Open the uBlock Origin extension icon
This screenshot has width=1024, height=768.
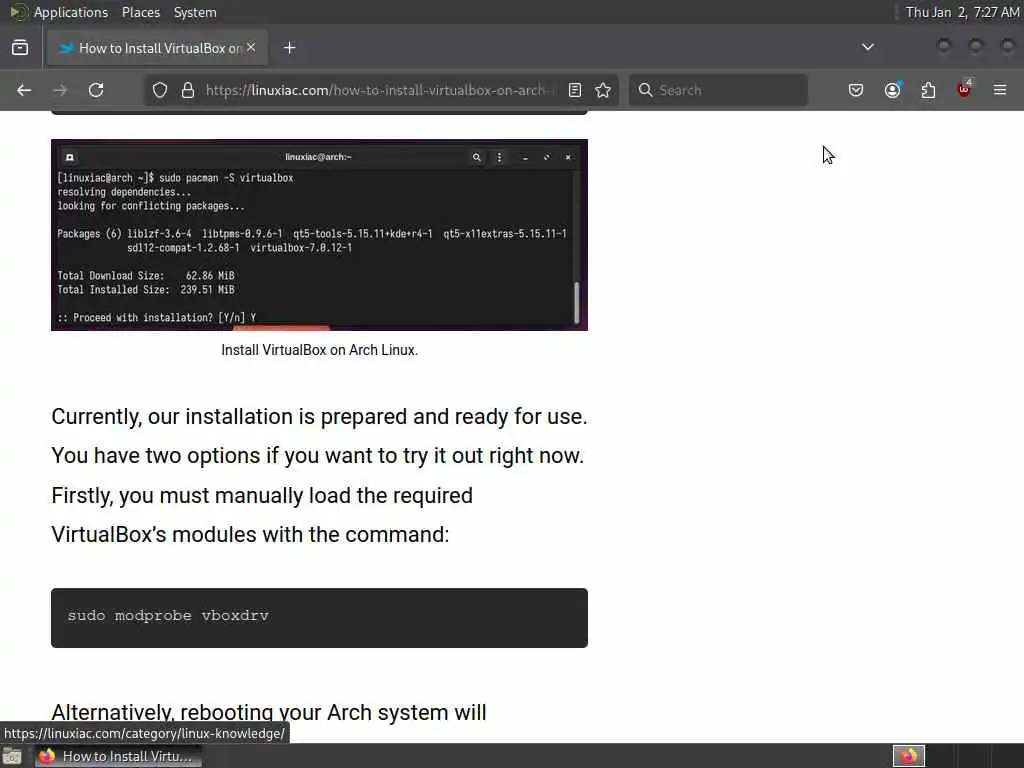tap(964, 89)
